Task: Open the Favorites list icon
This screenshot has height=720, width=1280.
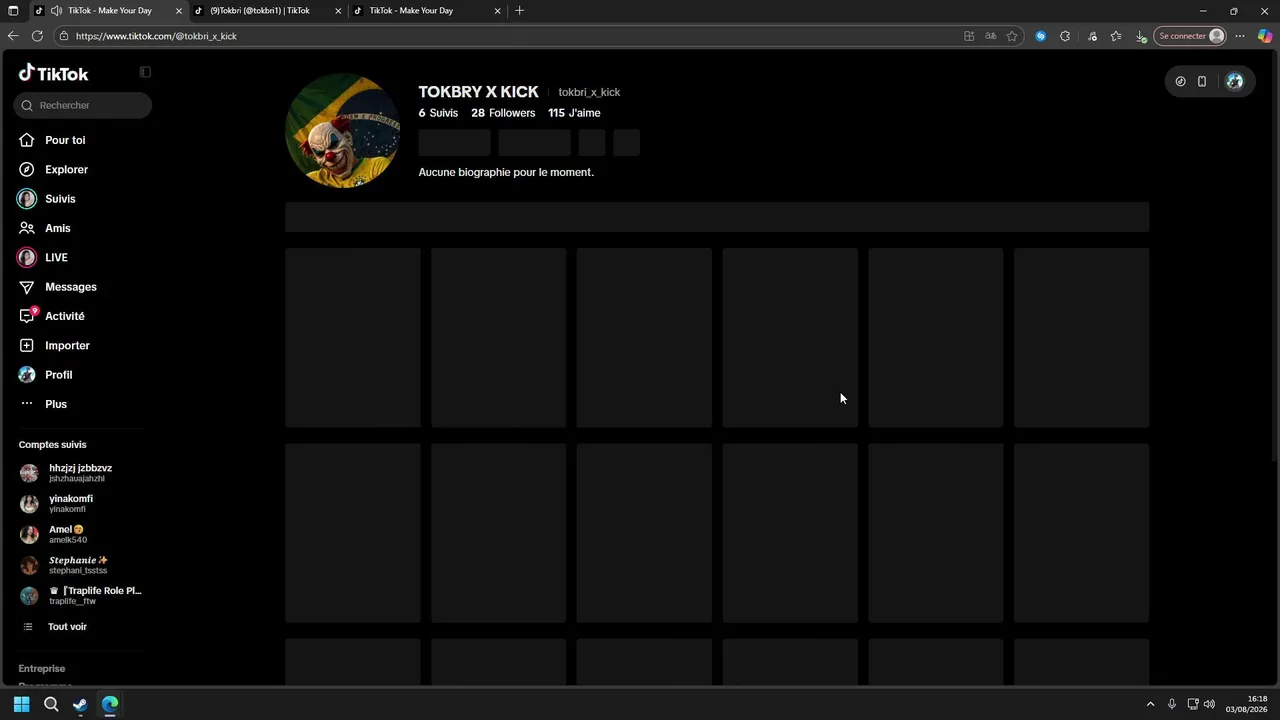Action: [x=1116, y=36]
